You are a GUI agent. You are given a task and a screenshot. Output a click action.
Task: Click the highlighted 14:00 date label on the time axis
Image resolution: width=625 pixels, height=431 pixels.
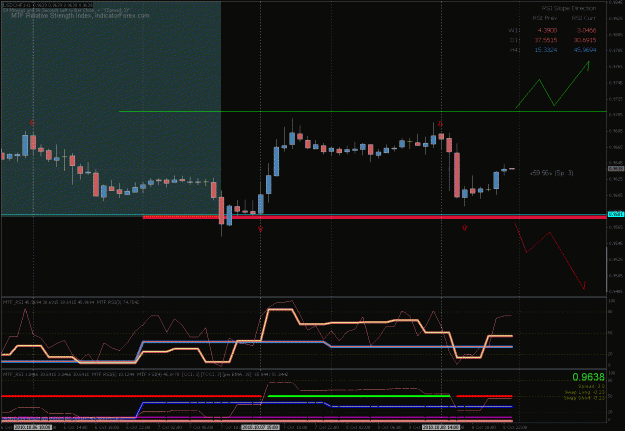coord(440,427)
